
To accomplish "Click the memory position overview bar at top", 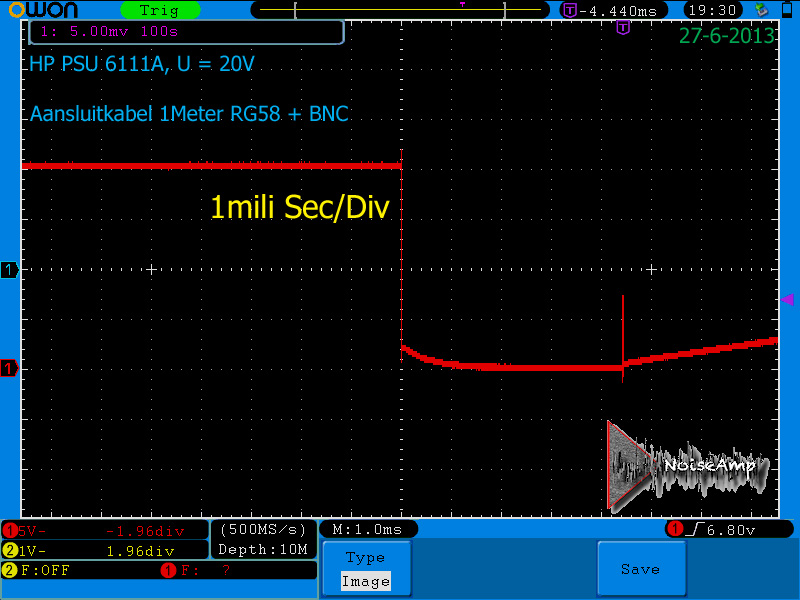I will [x=401, y=10].
